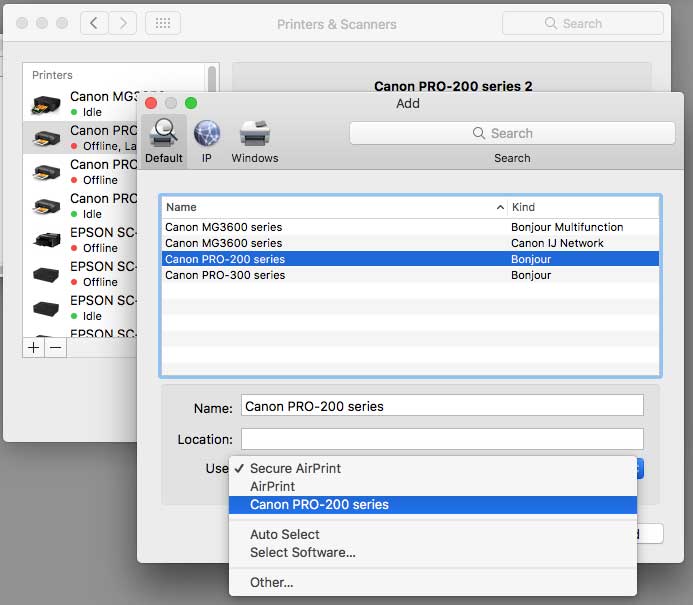This screenshot has width=693, height=605.
Task: Select the Default tab in Add window
Action: (164, 141)
